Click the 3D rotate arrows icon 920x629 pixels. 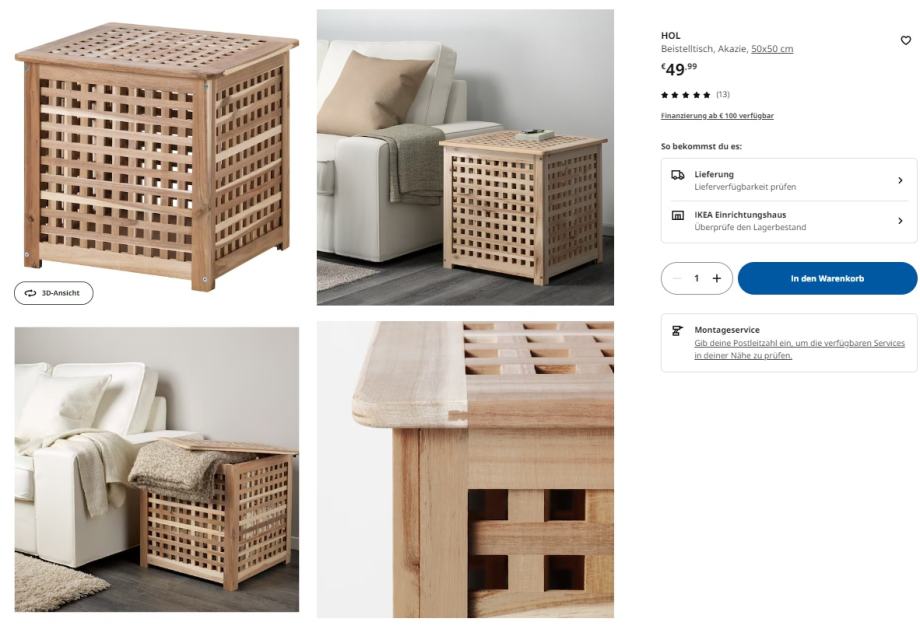point(30,293)
